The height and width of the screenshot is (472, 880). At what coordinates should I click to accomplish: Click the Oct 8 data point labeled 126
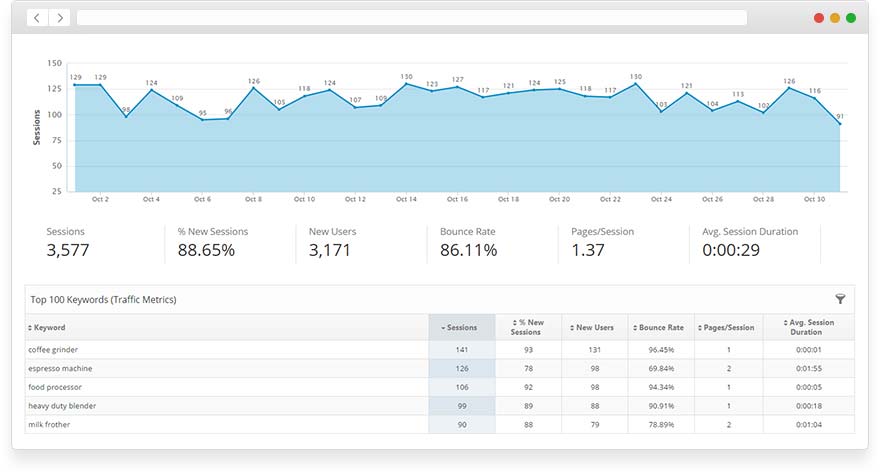pos(254,88)
